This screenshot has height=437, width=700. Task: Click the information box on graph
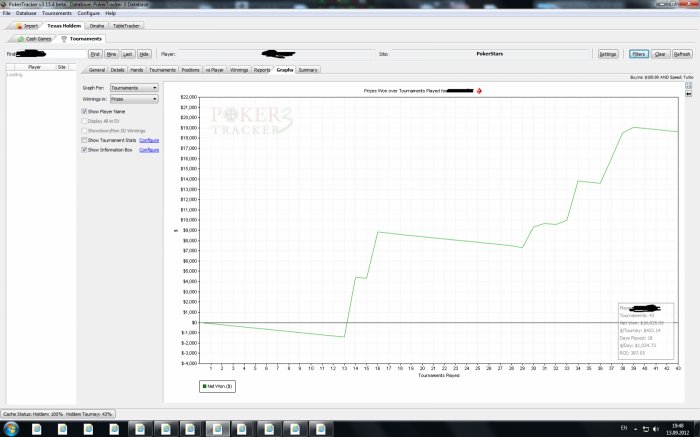[x=646, y=331]
